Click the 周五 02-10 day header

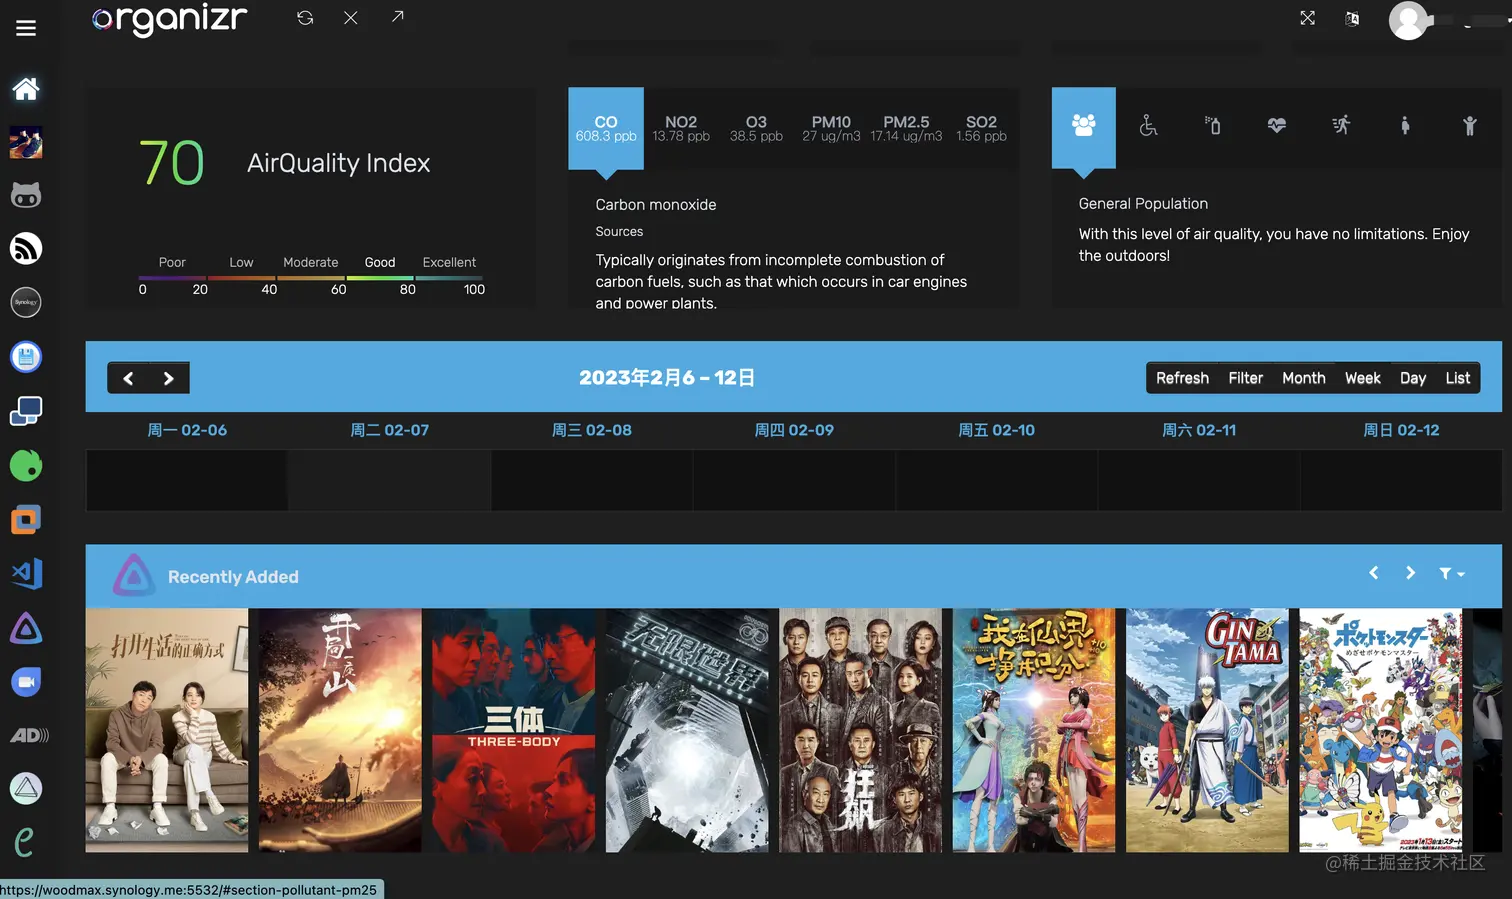pyautogui.click(x=996, y=430)
